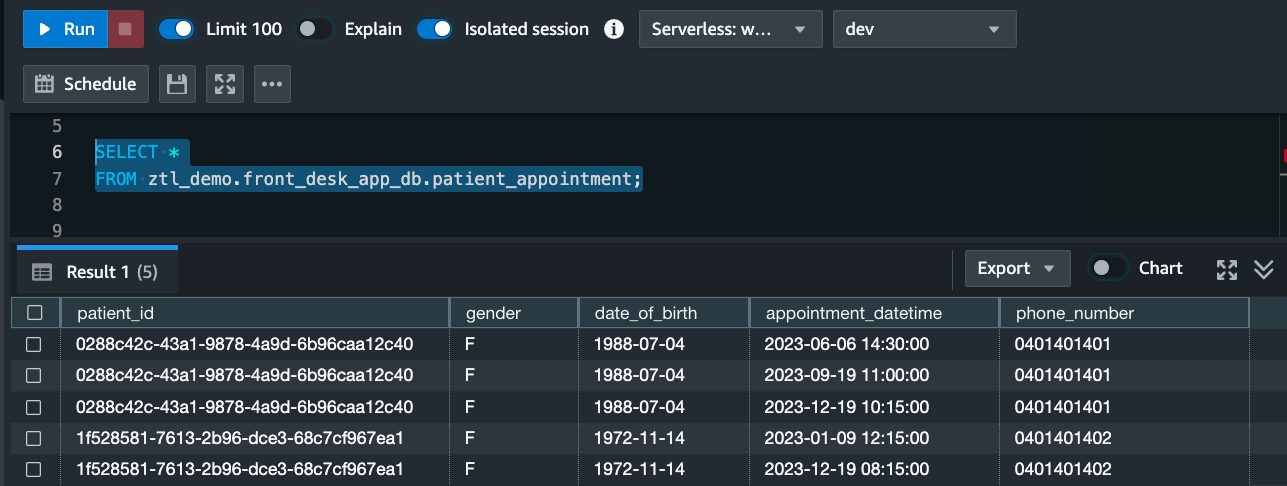Collapse results panel with double chevron icon
Image resolution: width=1287 pixels, height=486 pixels.
tap(1264, 269)
